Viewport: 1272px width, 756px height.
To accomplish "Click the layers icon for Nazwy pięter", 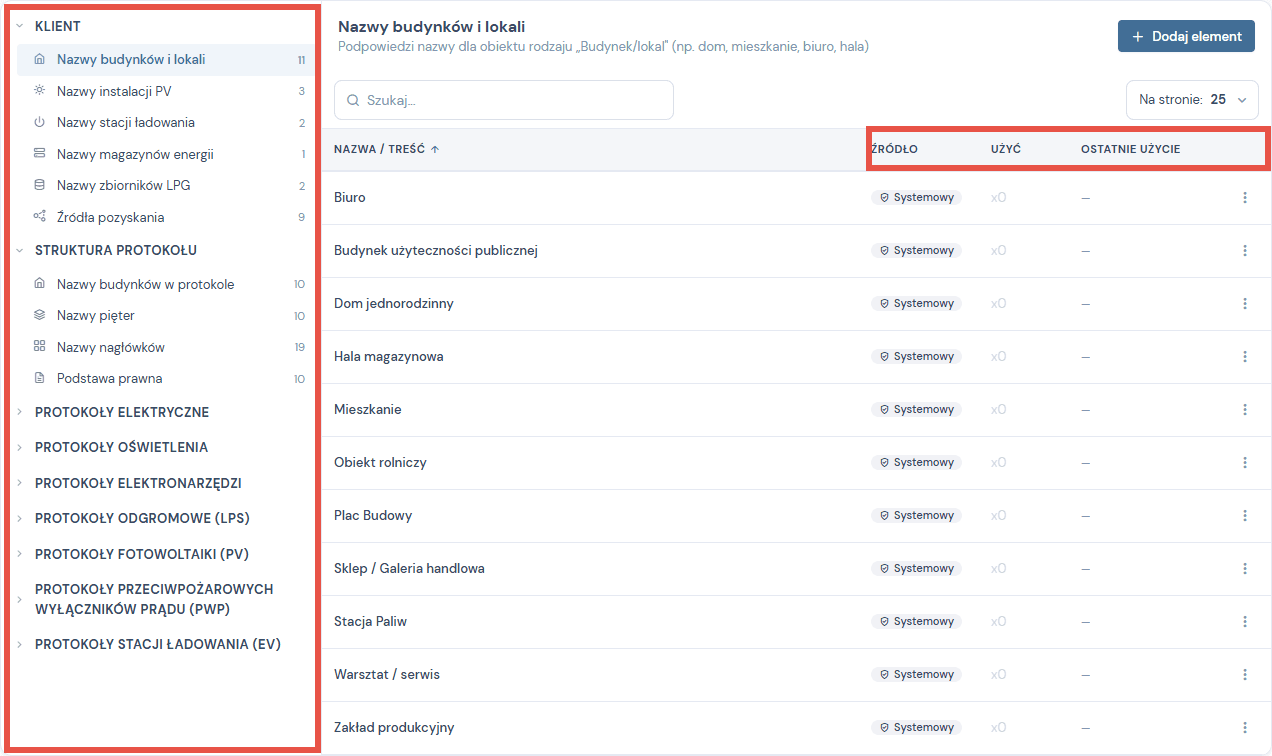I will point(40,316).
